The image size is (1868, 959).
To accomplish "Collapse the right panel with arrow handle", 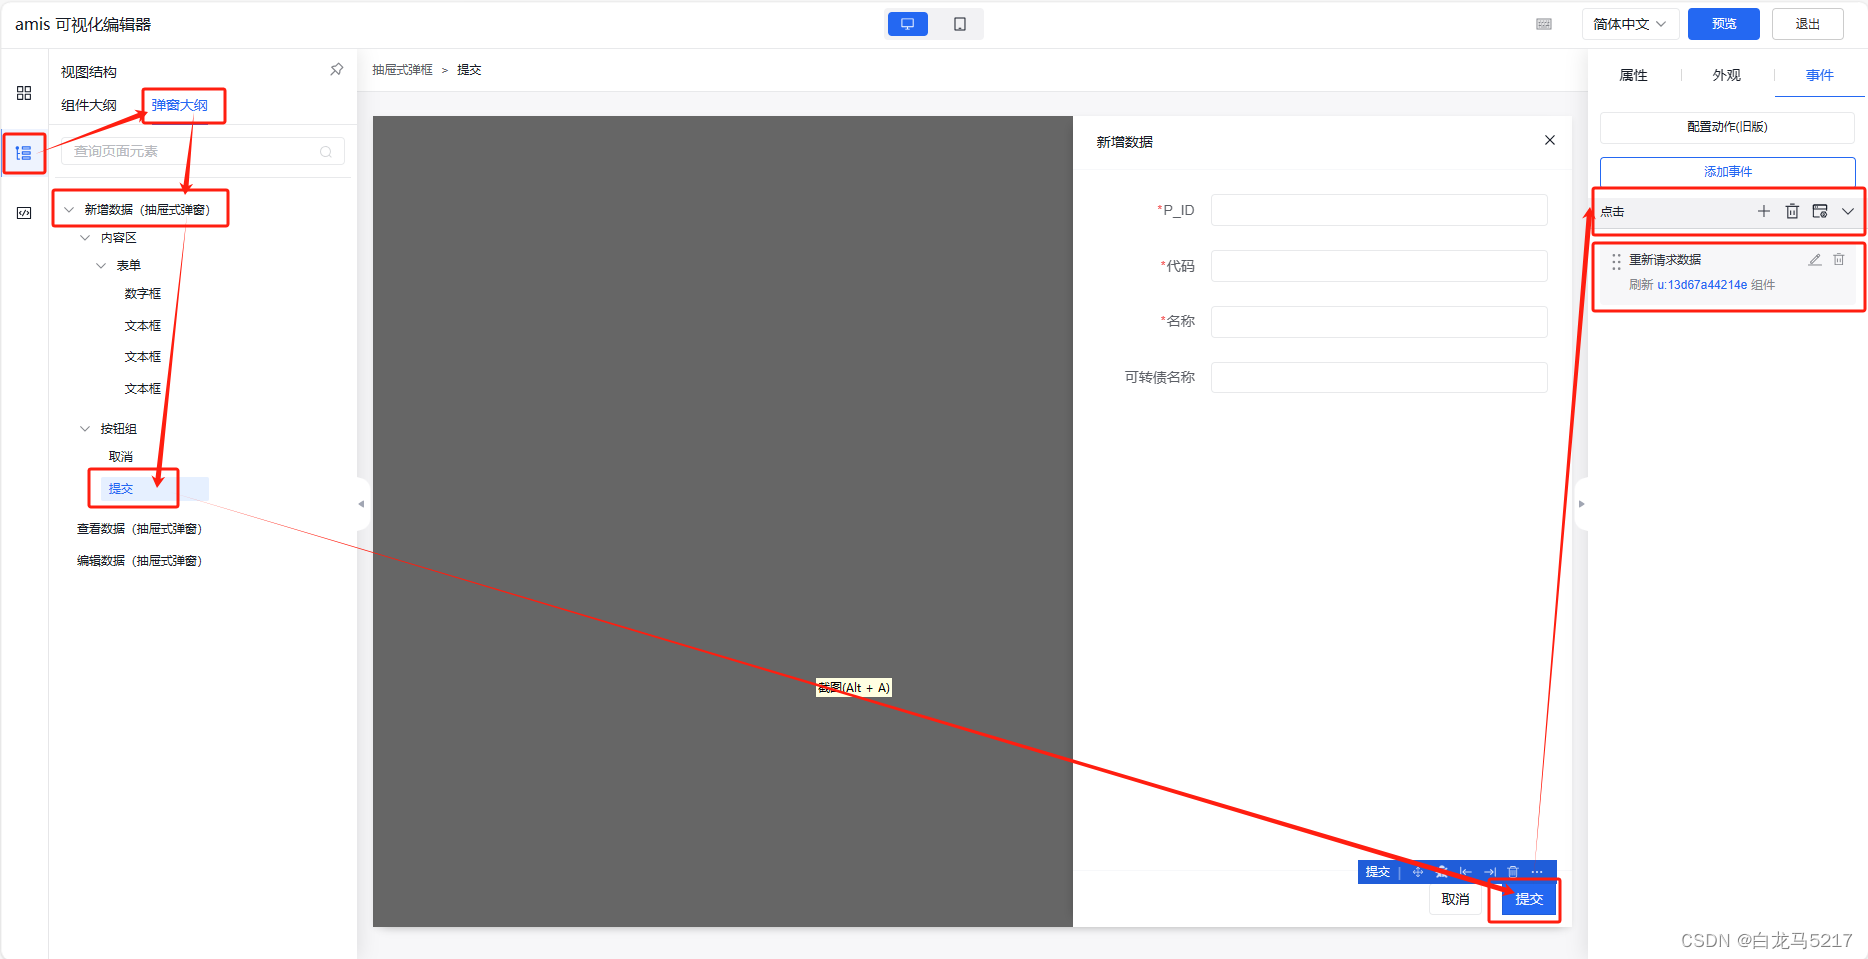I will (1581, 504).
